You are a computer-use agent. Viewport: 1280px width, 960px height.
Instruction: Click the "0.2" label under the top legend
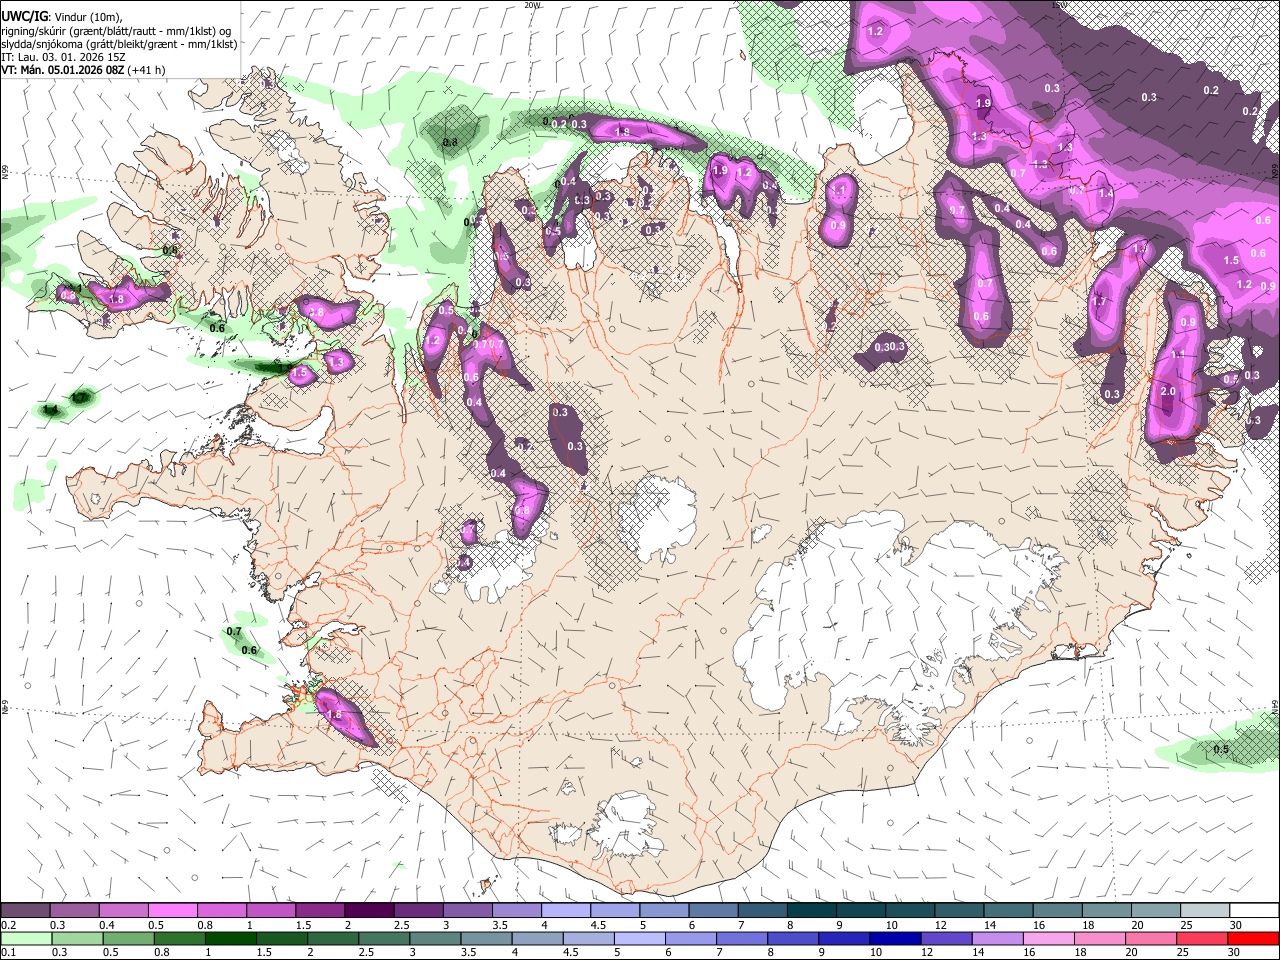tap(8, 925)
